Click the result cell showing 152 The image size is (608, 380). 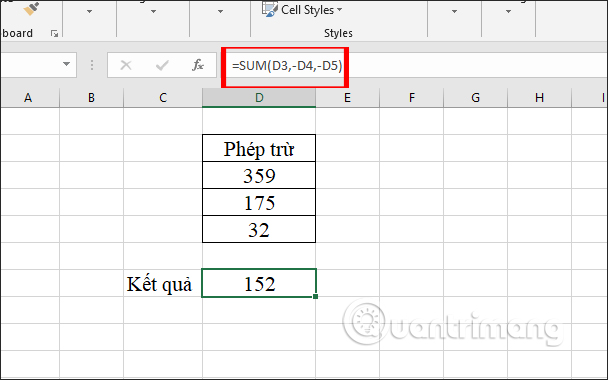click(259, 283)
